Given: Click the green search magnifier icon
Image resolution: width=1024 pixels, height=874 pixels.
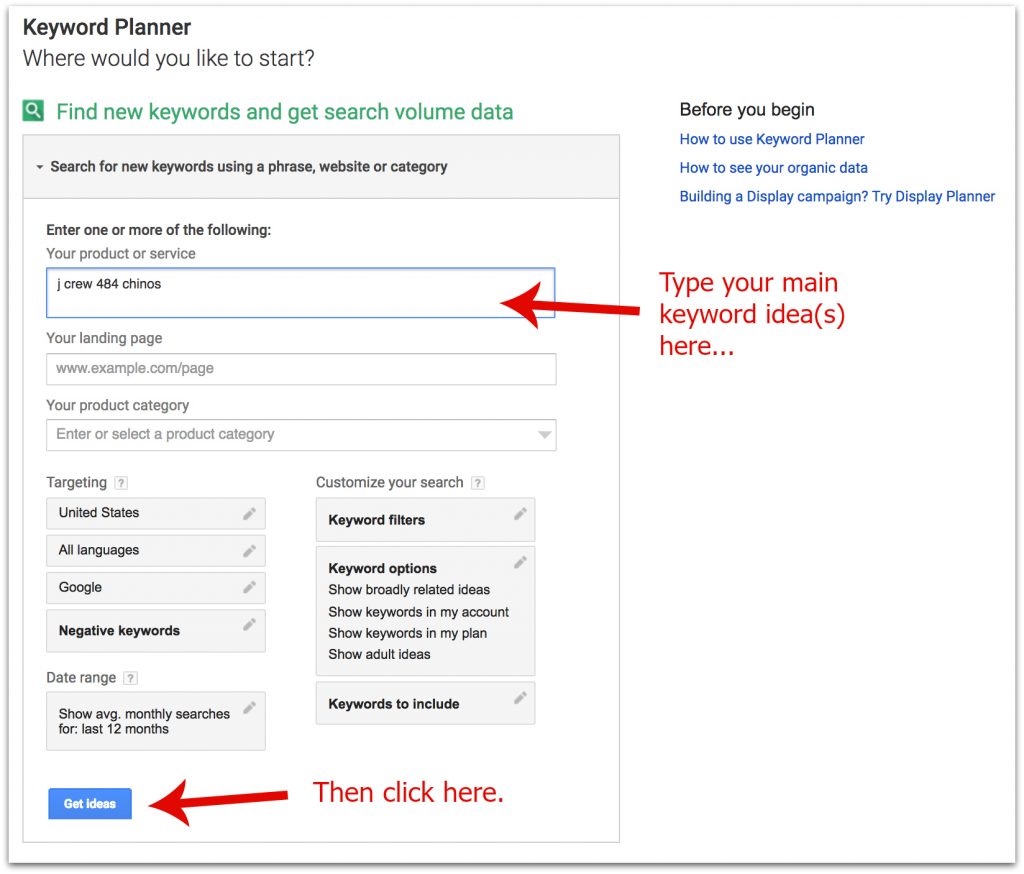Looking at the screenshot, I should click(x=33, y=110).
